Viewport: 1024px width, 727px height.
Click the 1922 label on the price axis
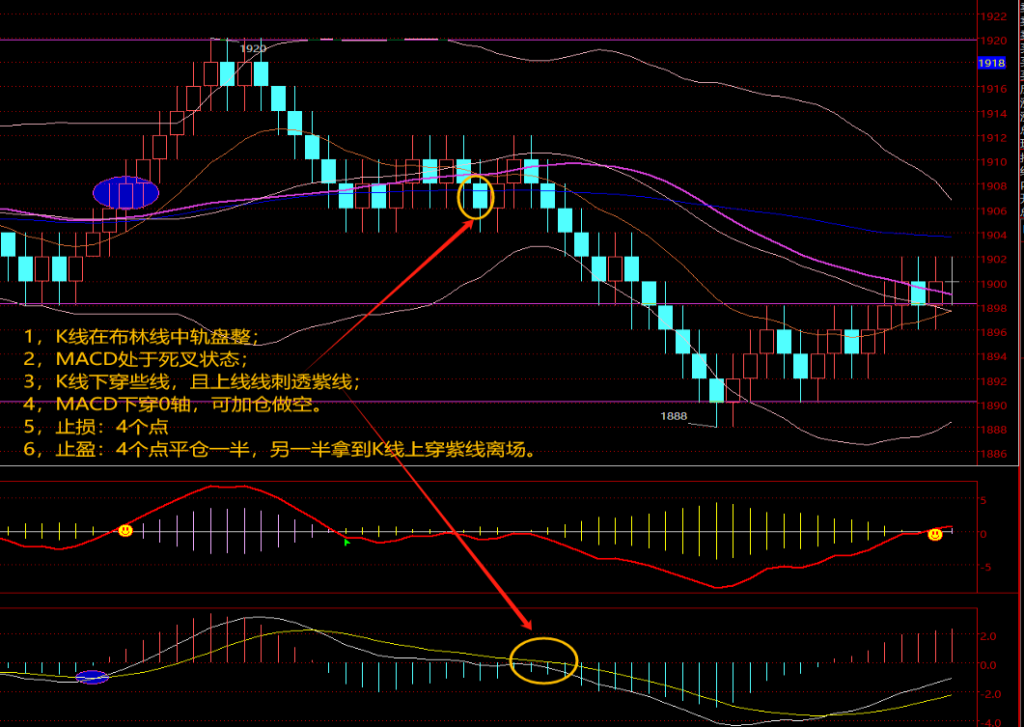(993, 16)
